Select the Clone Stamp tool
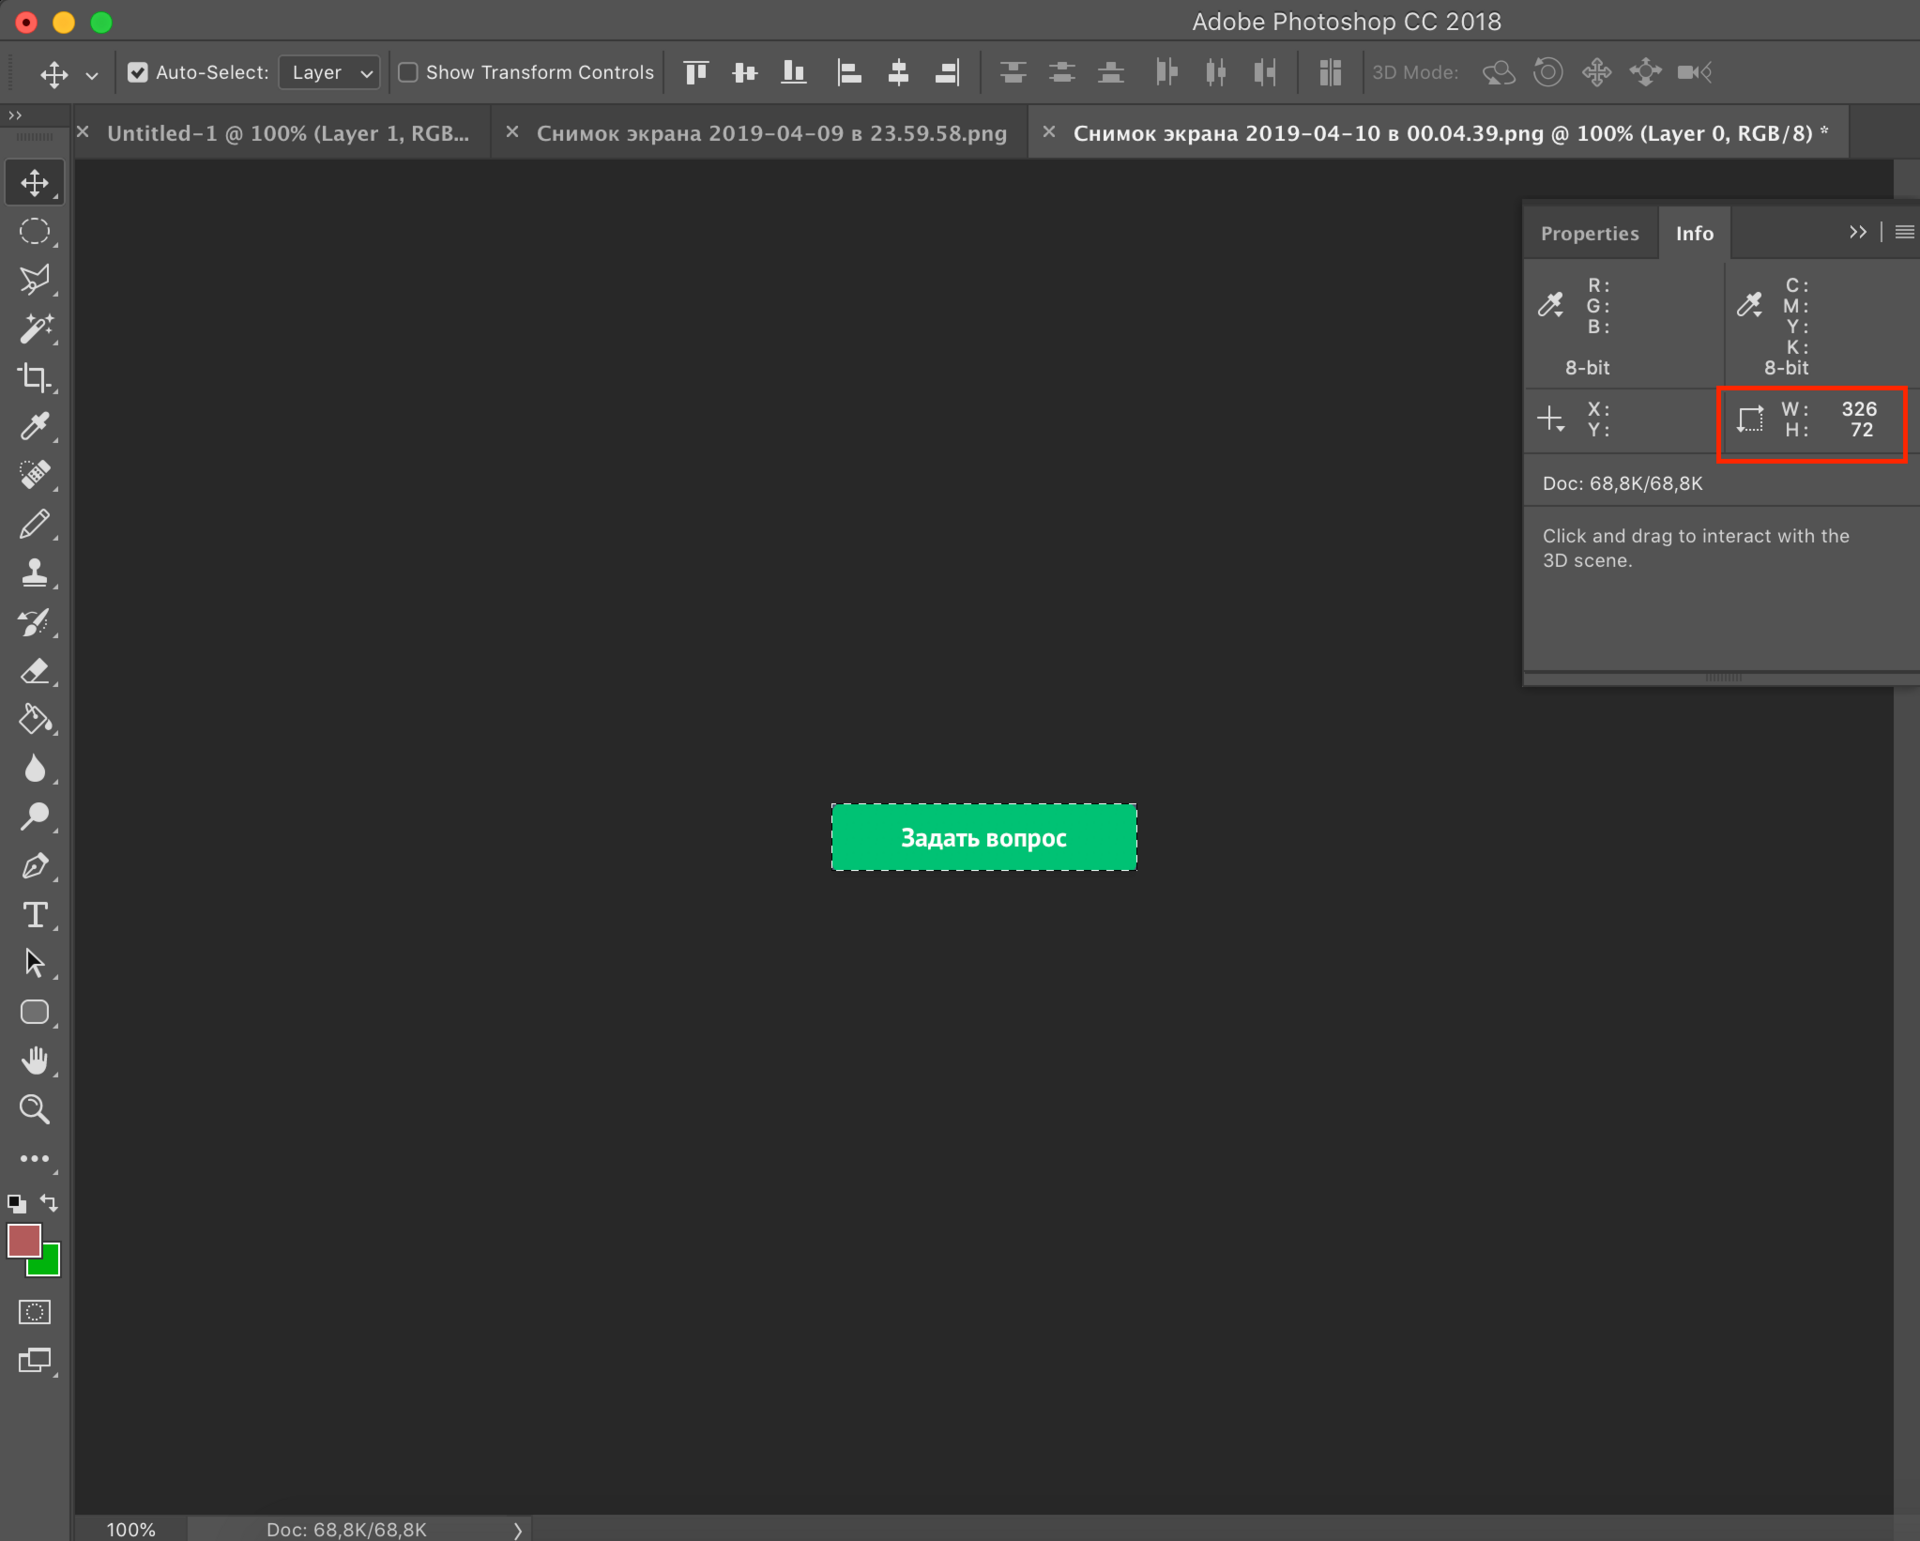The height and width of the screenshot is (1541, 1920). tap(35, 573)
